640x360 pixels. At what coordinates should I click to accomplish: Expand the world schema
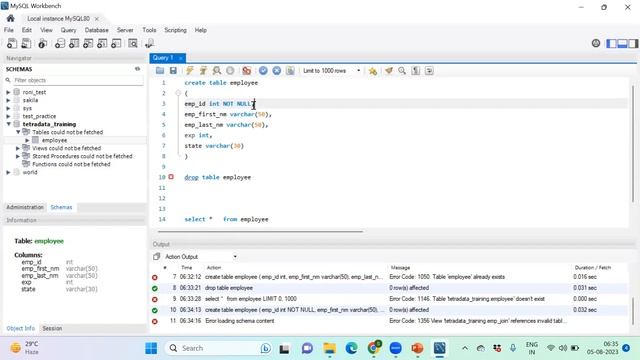point(8,172)
